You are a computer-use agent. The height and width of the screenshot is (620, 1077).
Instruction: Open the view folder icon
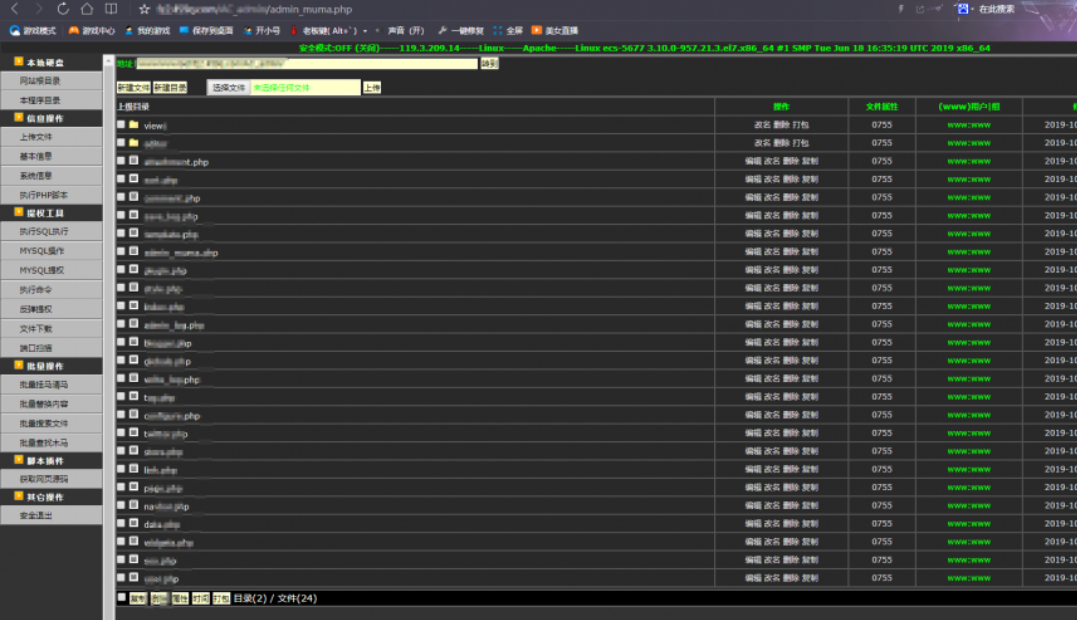coord(134,125)
